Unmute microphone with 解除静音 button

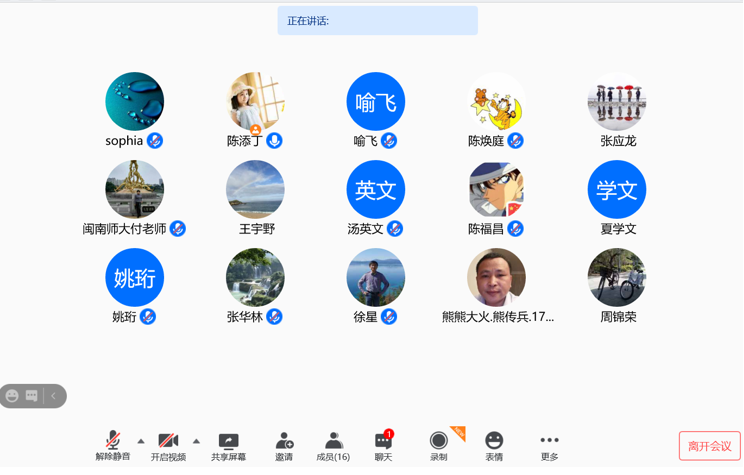(112, 445)
